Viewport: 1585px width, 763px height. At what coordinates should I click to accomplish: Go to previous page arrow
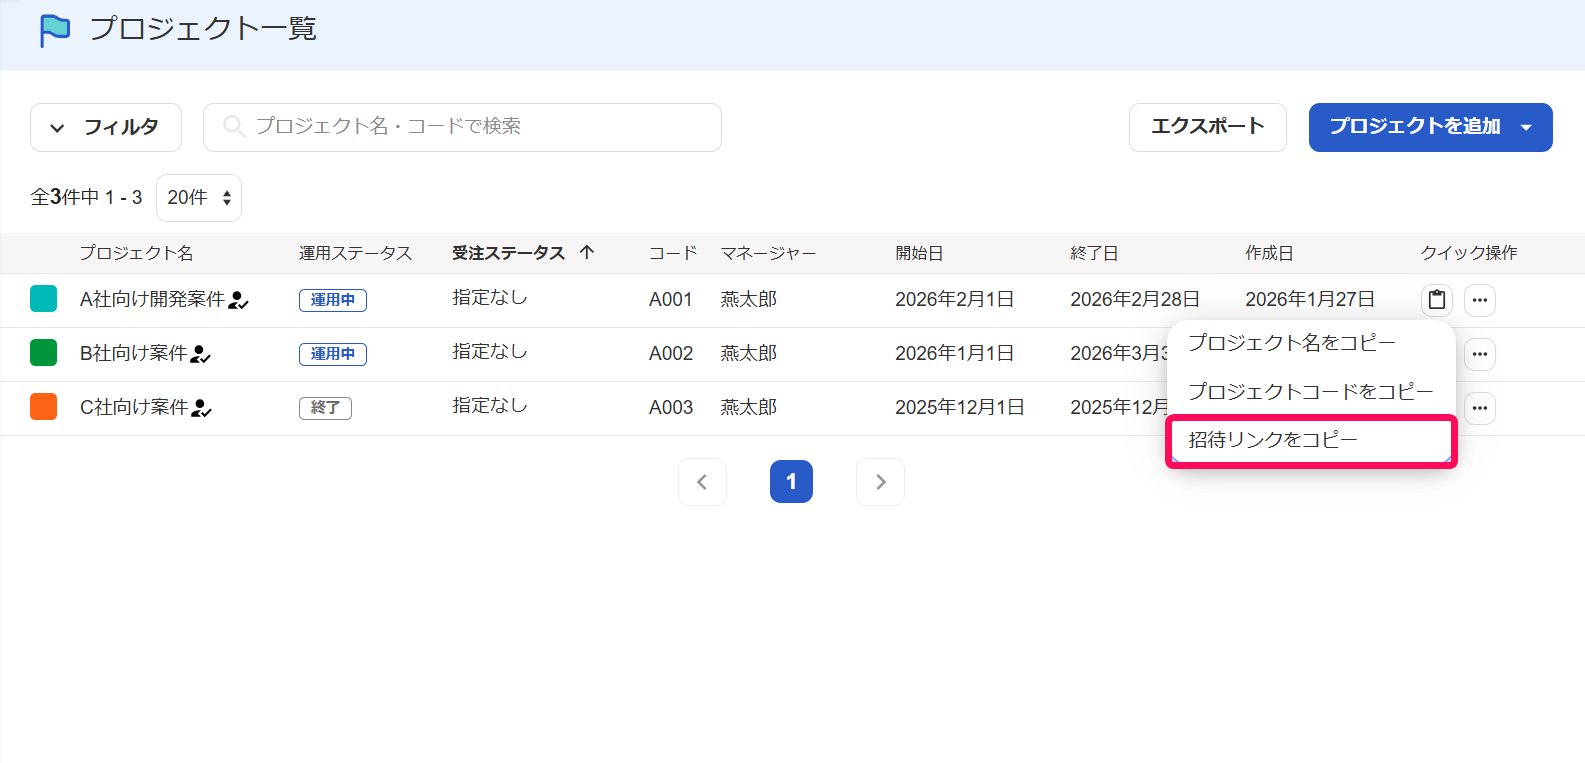[x=702, y=482]
